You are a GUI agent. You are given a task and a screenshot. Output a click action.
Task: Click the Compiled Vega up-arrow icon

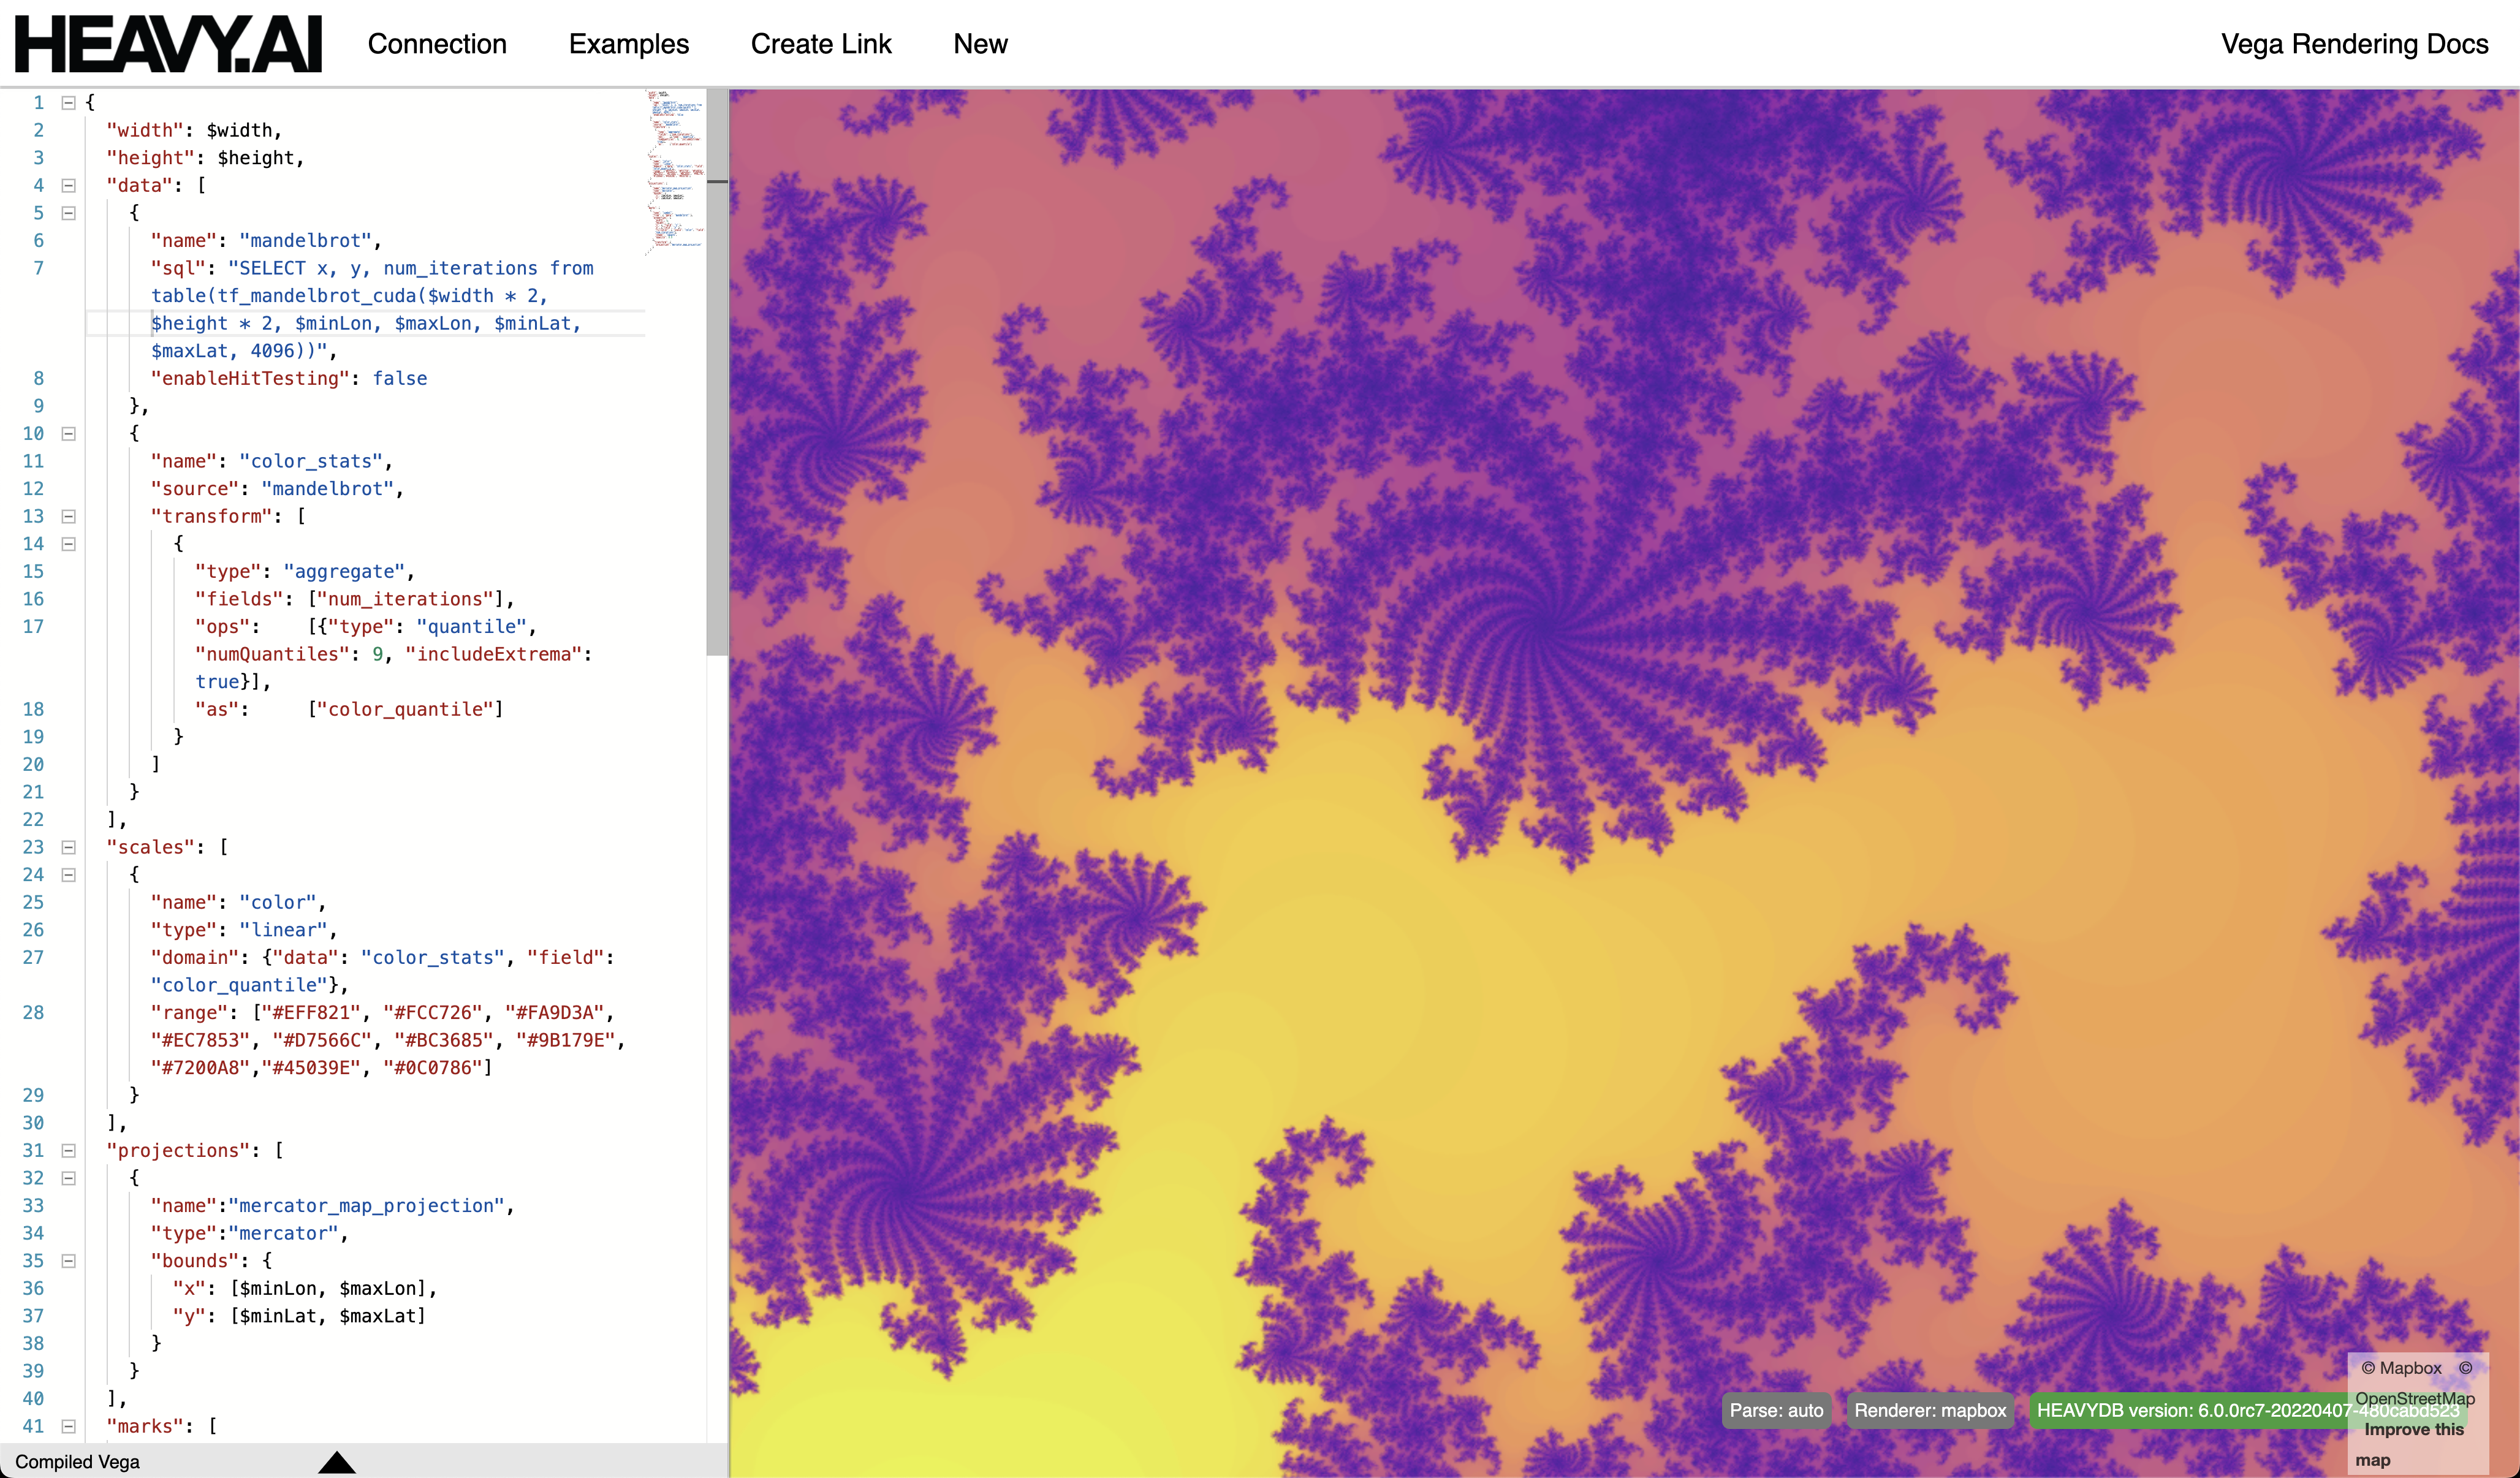(x=337, y=1462)
